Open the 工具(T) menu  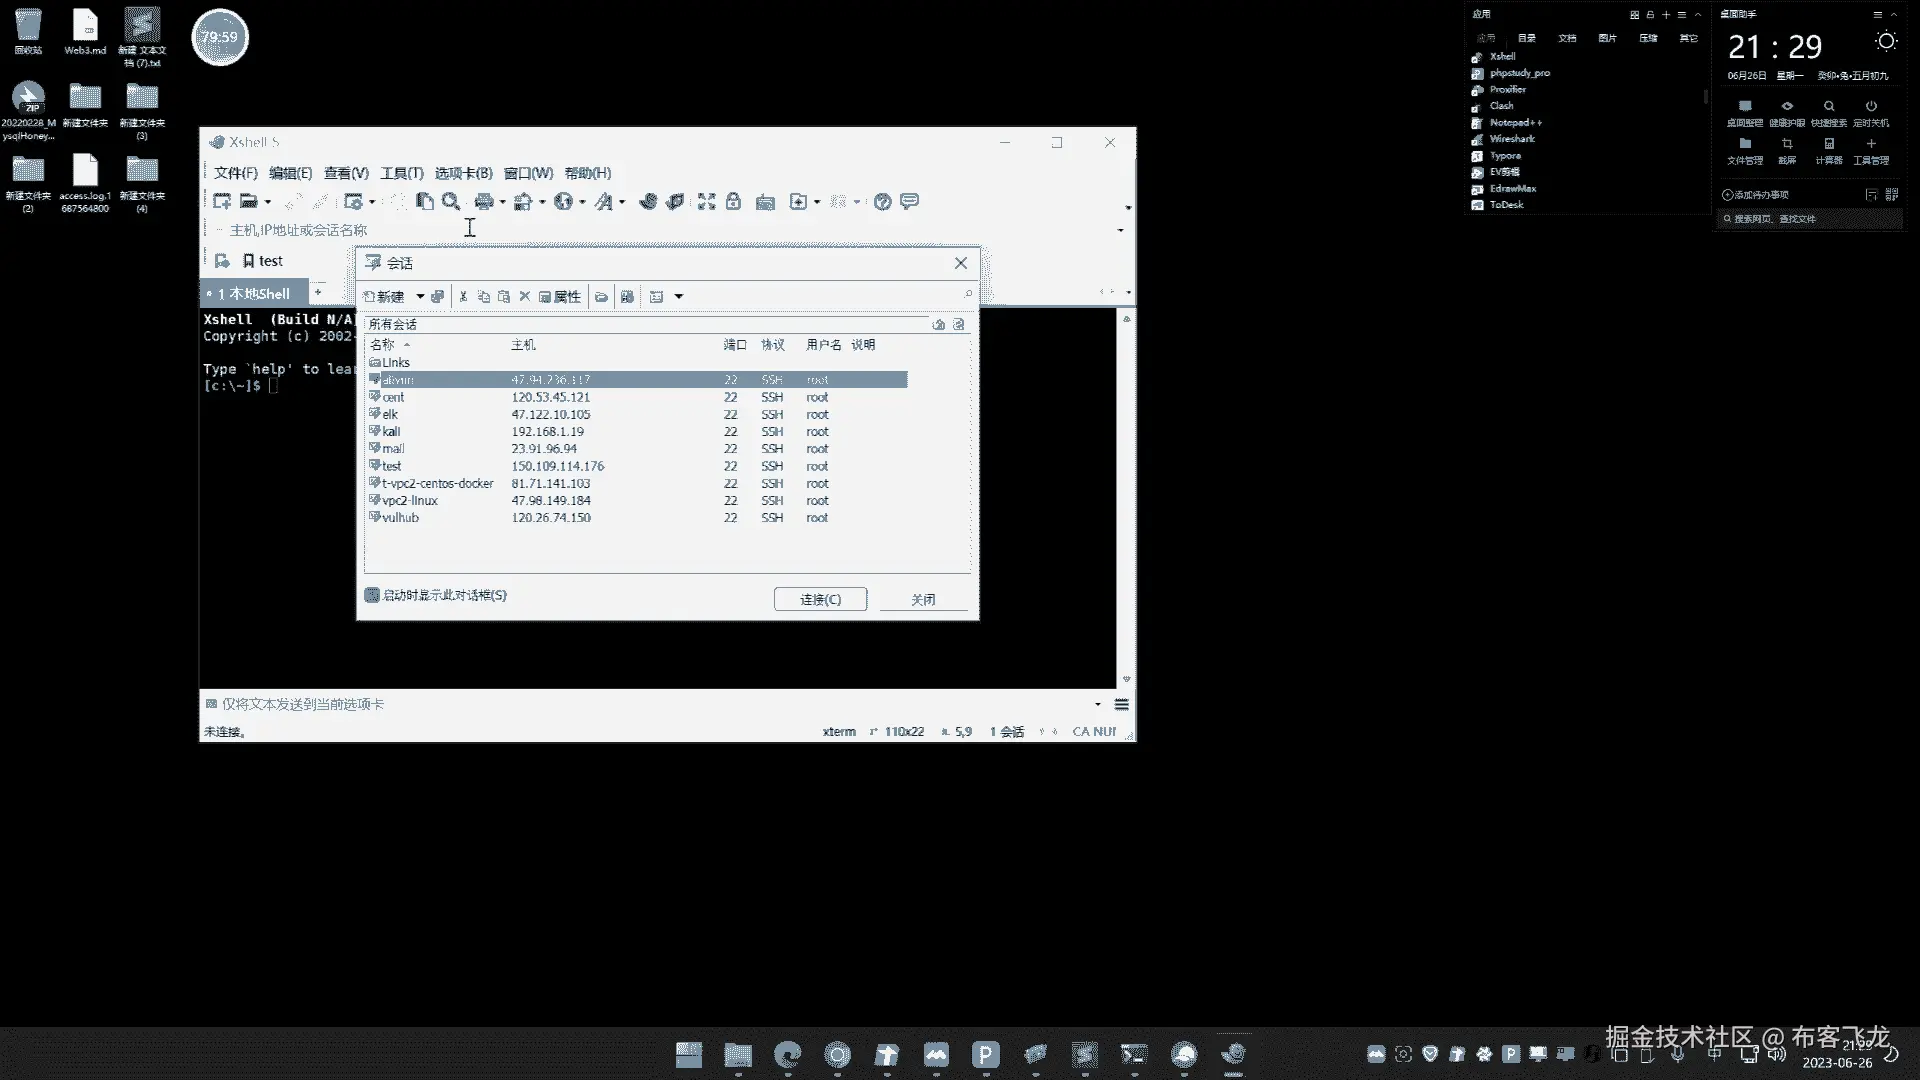coord(401,173)
